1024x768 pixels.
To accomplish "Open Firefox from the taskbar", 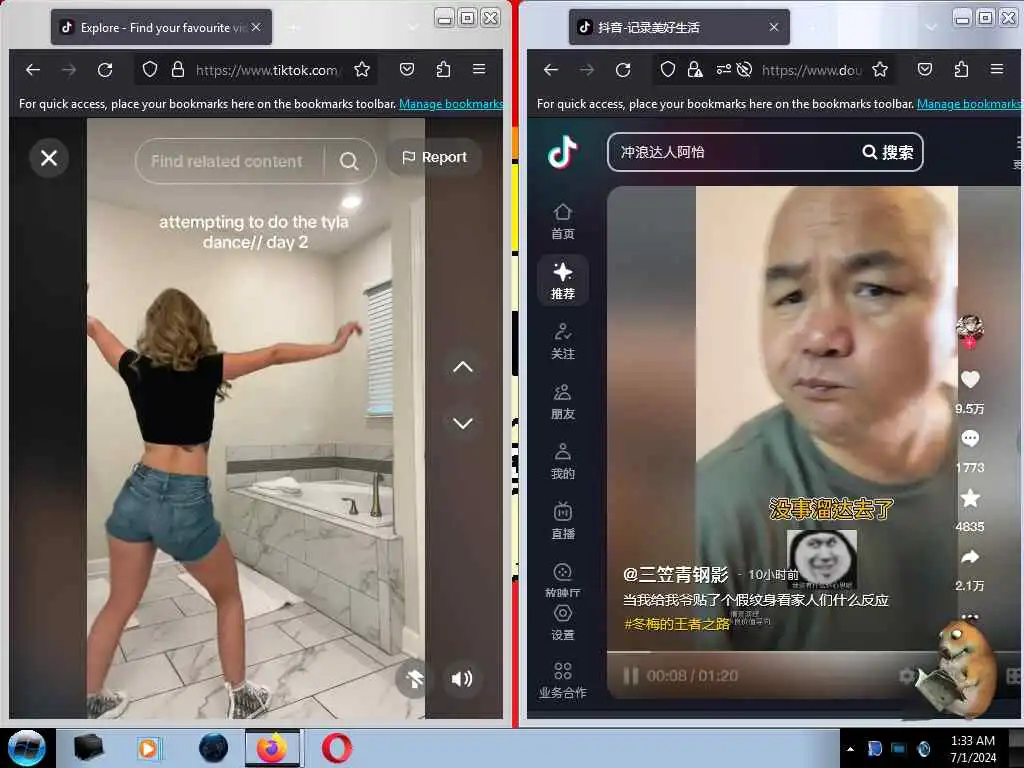I will point(272,748).
